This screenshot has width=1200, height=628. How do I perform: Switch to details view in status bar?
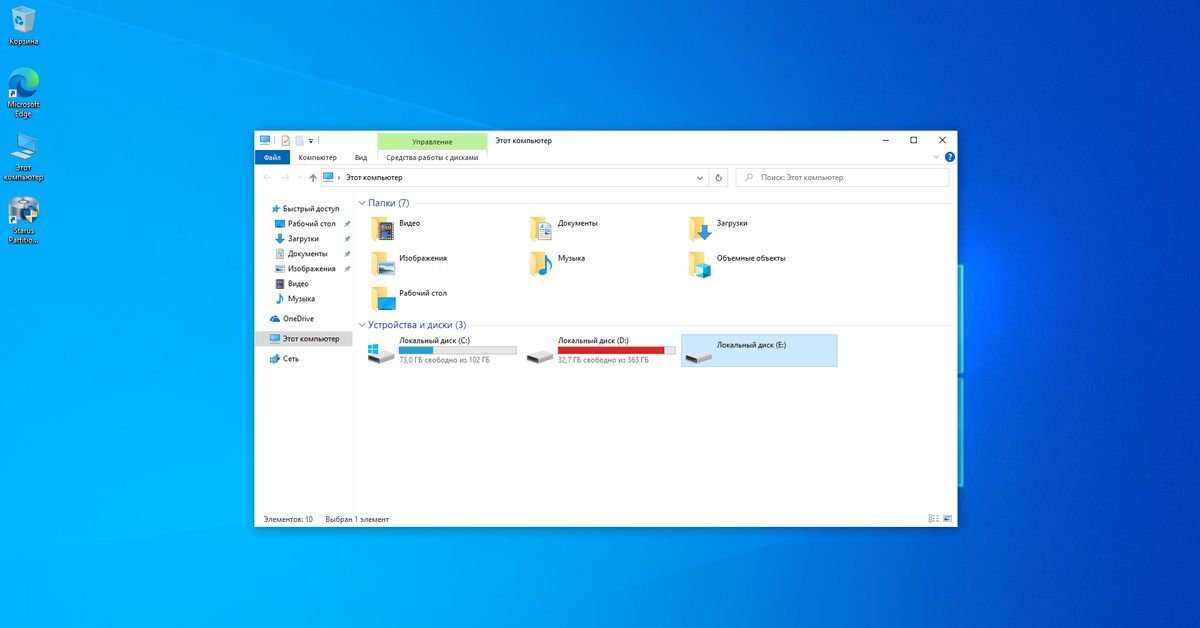pyautogui.click(x=933, y=519)
